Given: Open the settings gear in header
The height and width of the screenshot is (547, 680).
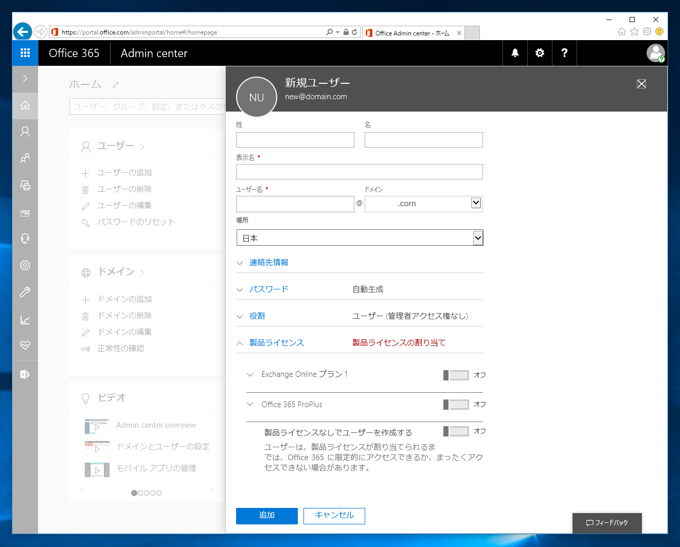Looking at the screenshot, I should coord(539,53).
